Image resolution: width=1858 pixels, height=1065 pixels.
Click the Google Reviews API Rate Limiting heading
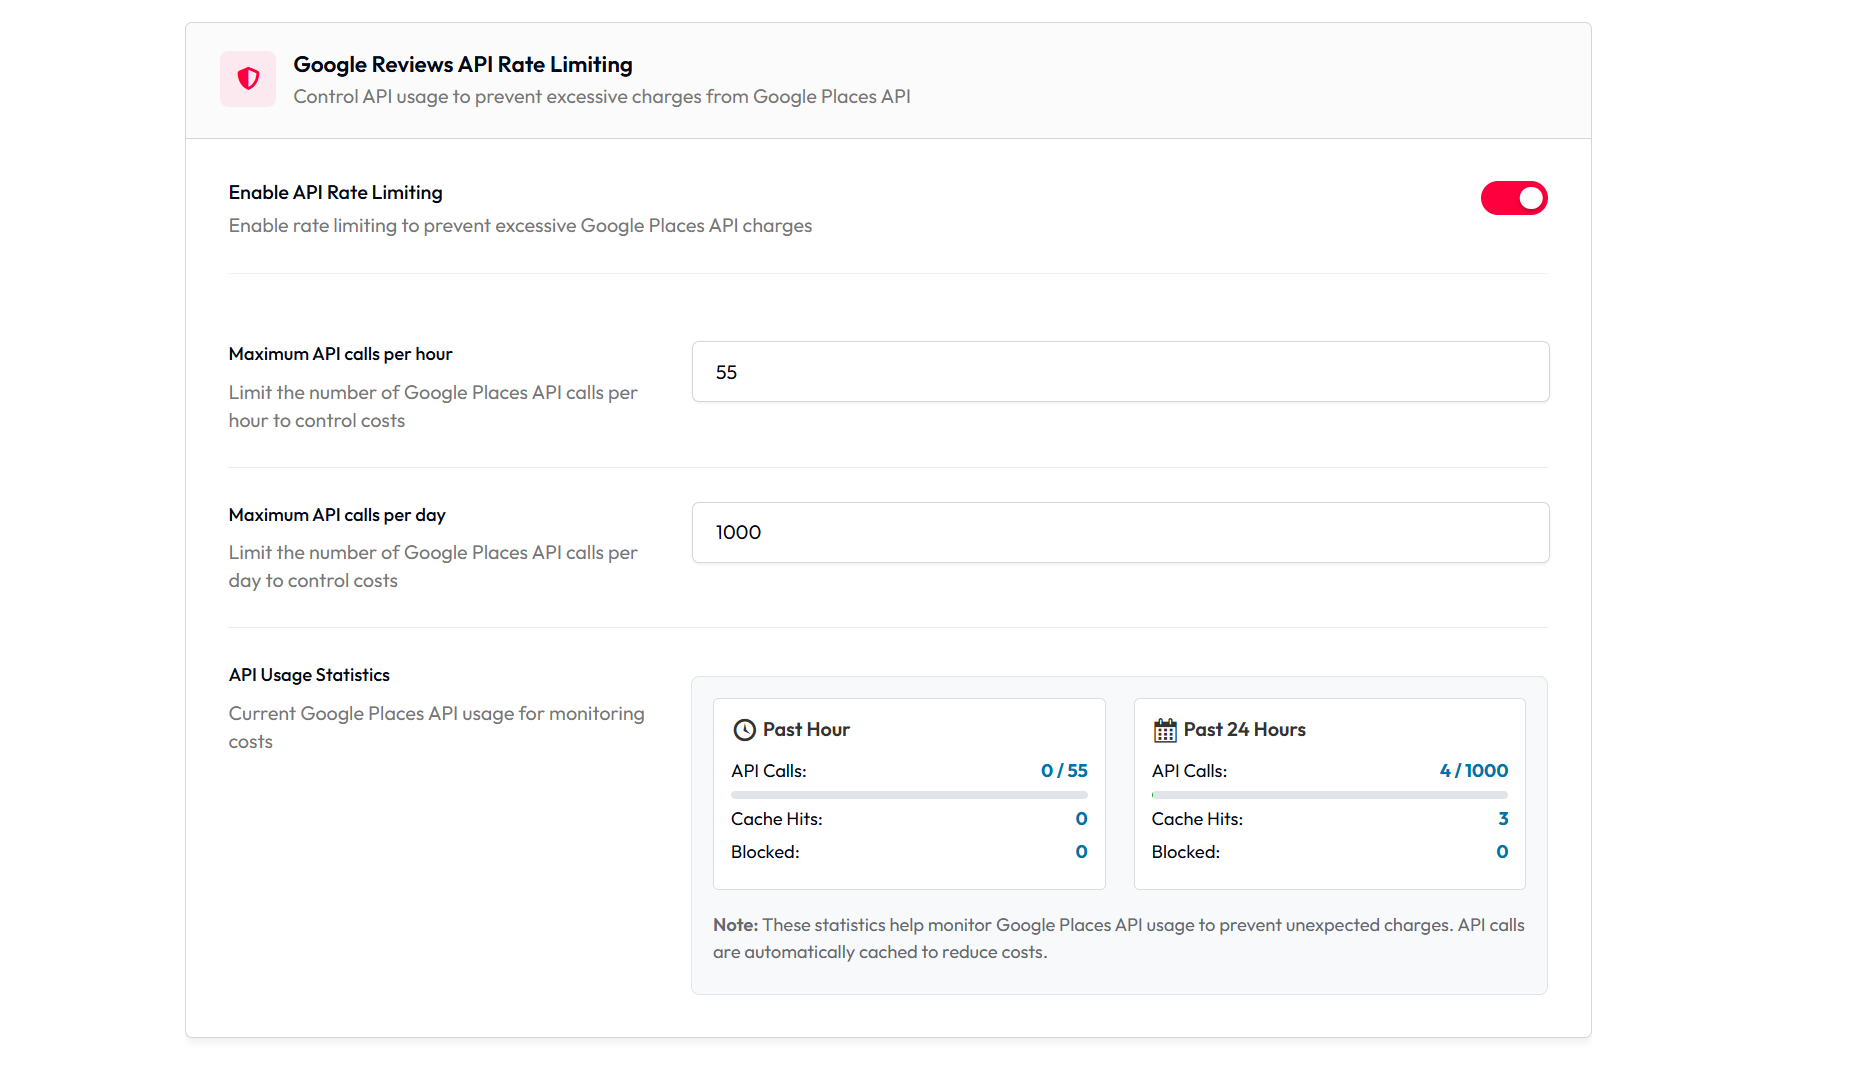(462, 65)
